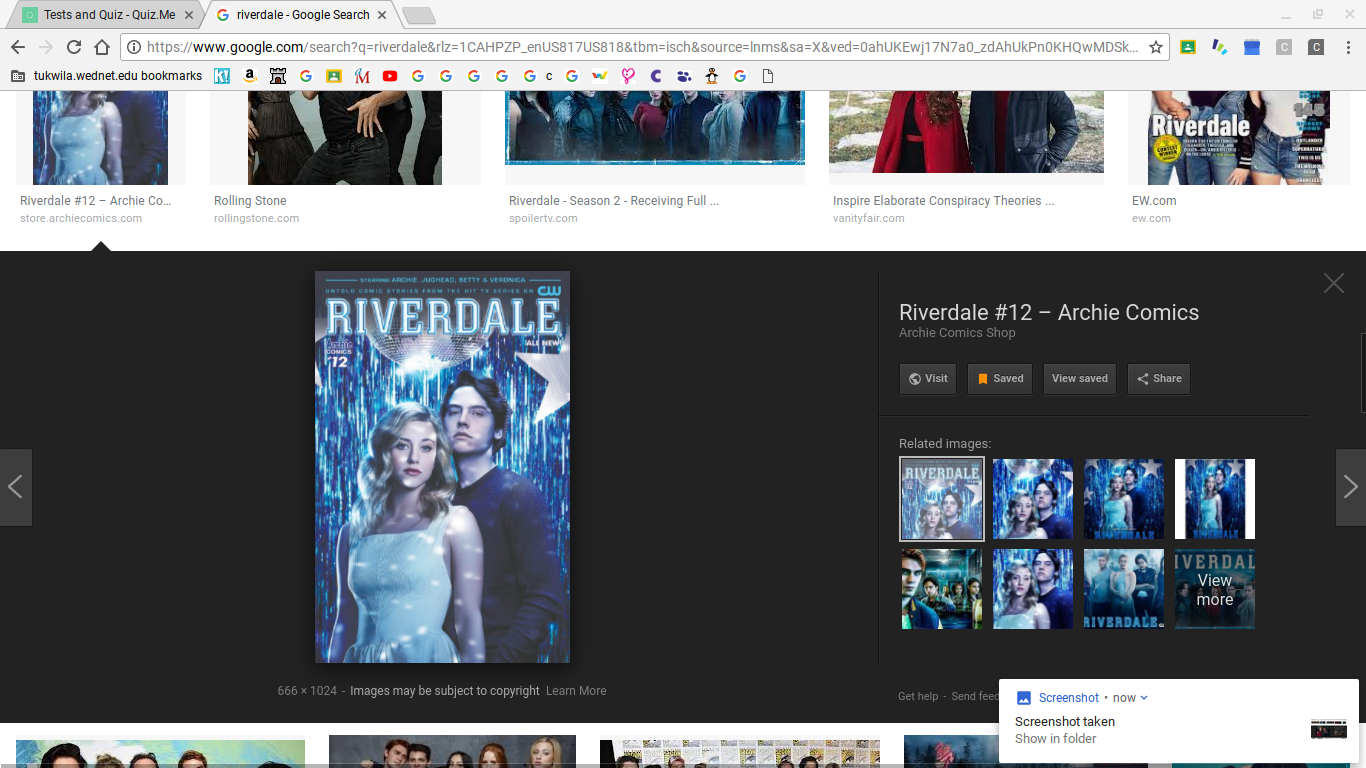This screenshot has height=768, width=1366.
Task: Open the screenshot preview thumbnail in notification
Action: [x=1328, y=729]
